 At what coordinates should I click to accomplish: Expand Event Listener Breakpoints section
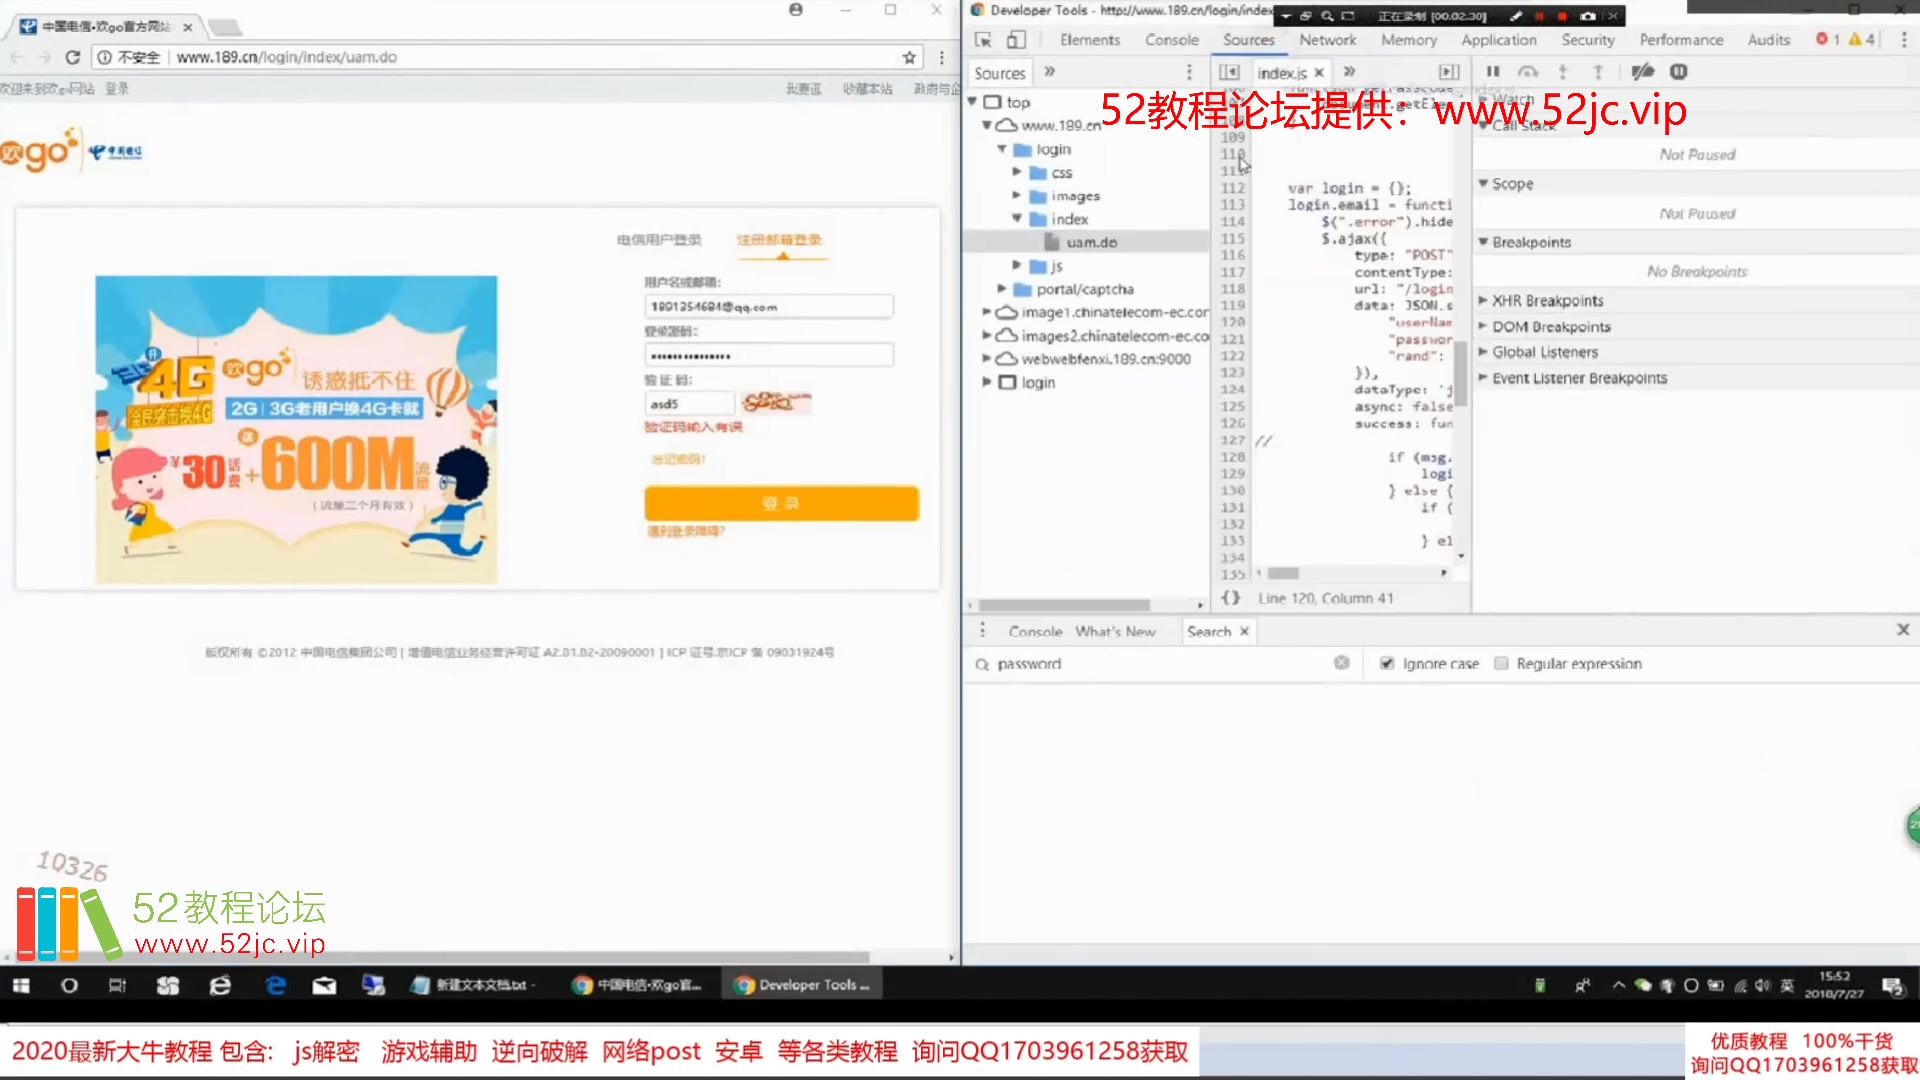pos(1578,378)
